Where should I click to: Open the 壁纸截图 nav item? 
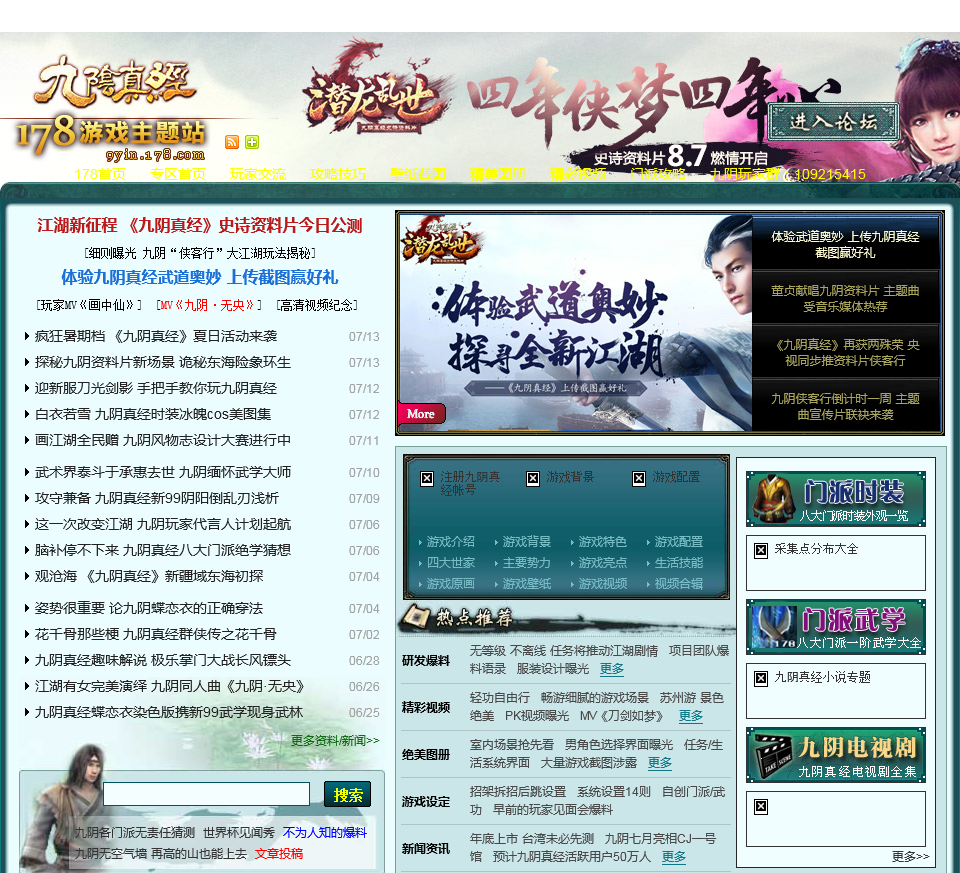pyautogui.click(x=418, y=174)
